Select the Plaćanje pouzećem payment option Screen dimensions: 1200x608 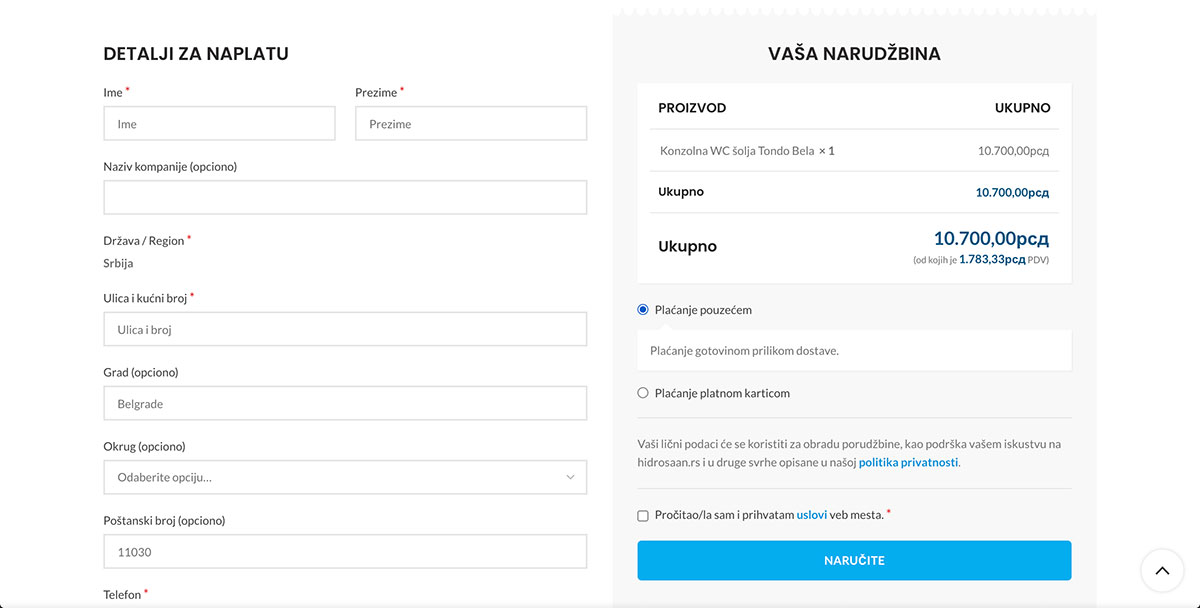pos(643,310)
